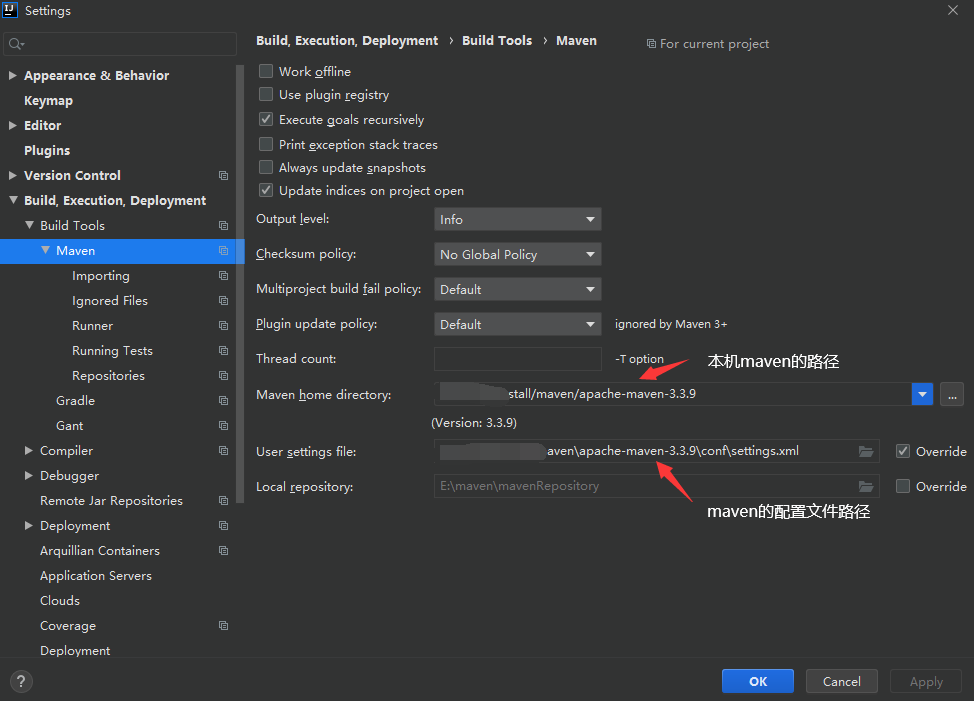Click project-level icon on Maven row
The width and height of the screenshot is (974, 701).
pyautogui.click(x=224, y=251)
